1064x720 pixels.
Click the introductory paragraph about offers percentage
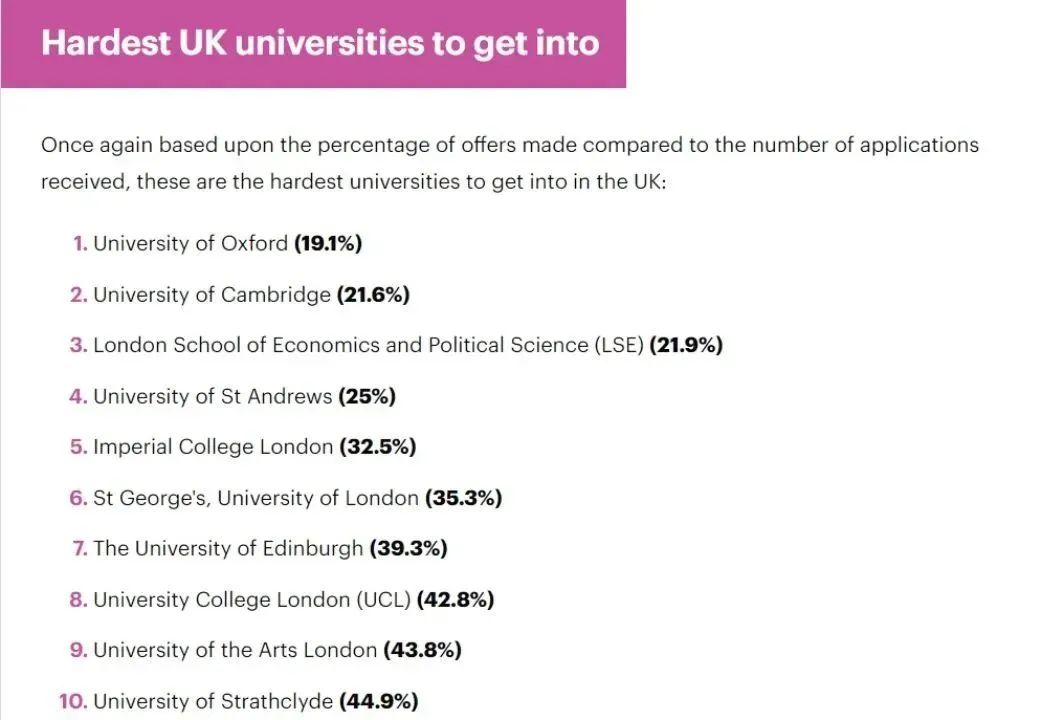coord(510,163)
